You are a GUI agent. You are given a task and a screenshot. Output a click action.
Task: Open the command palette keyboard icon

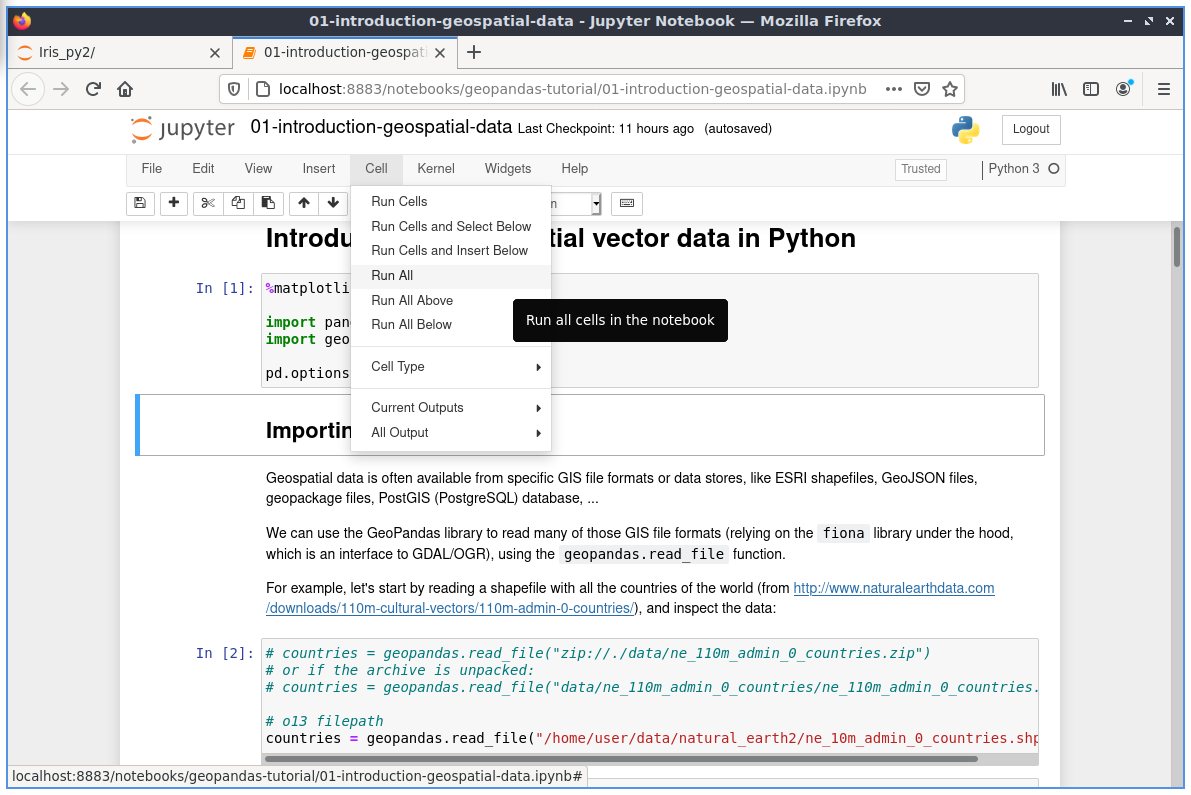(x=627, y=203)
